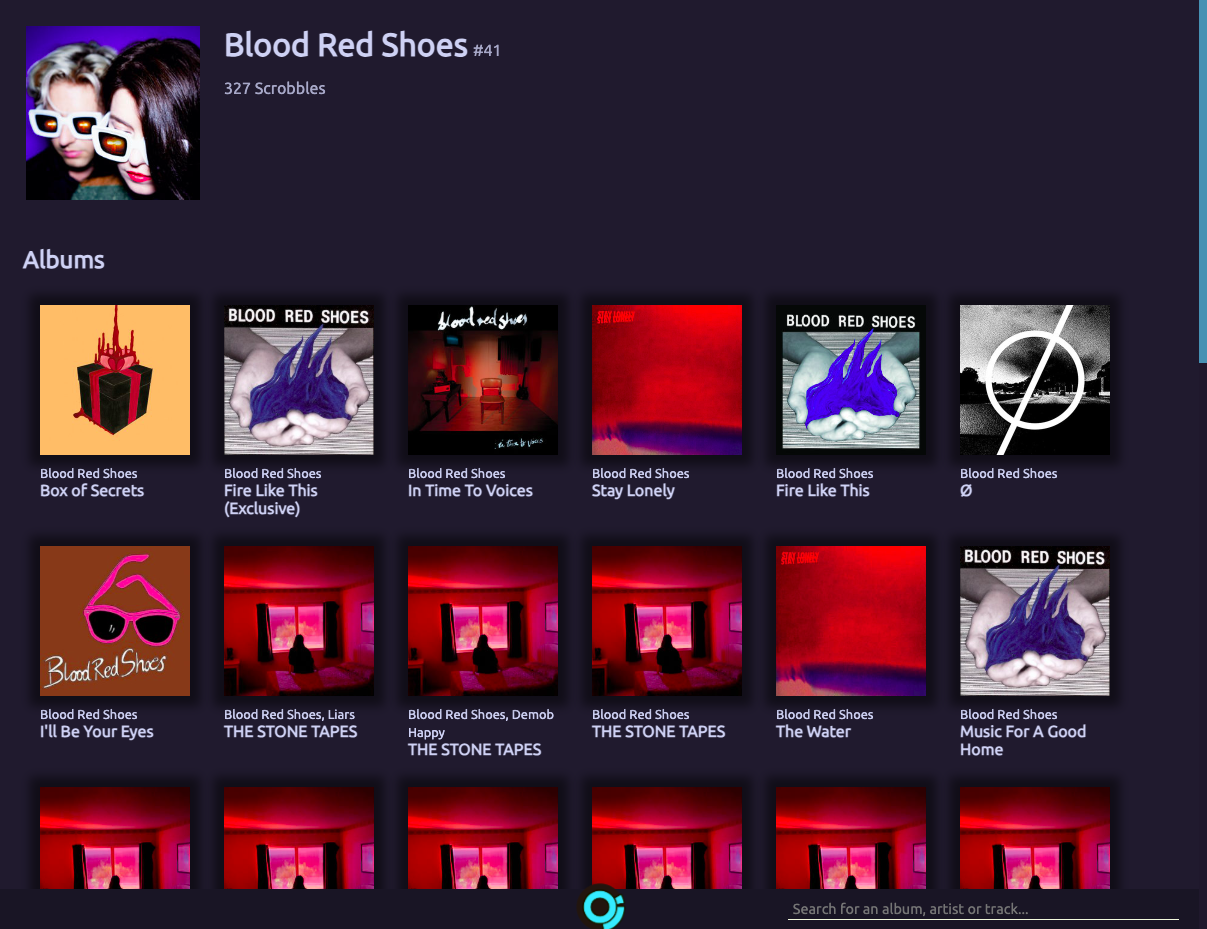Click the page vertical scrollbar handle
The image size is (1207, 929).
pos(1203,180)
